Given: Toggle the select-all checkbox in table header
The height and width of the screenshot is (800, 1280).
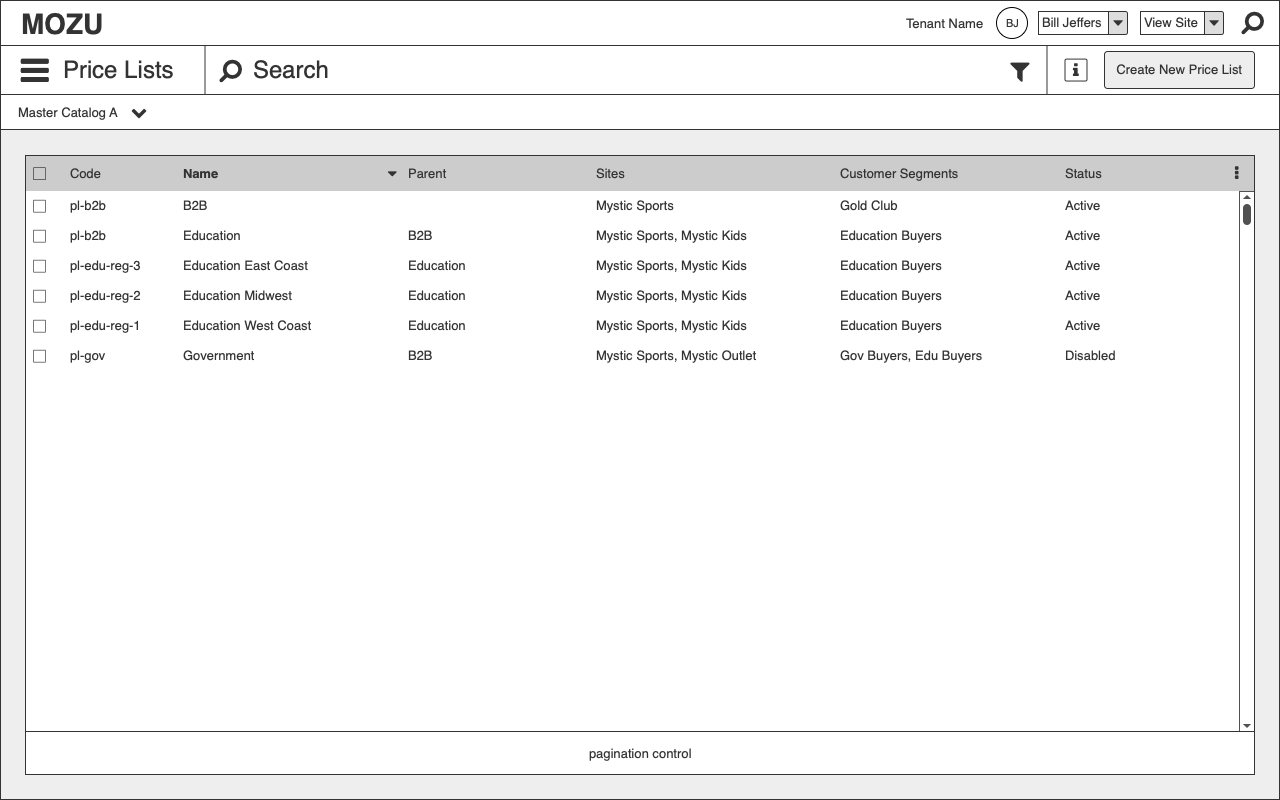Looking at the screenshot, I should (40, 173).
